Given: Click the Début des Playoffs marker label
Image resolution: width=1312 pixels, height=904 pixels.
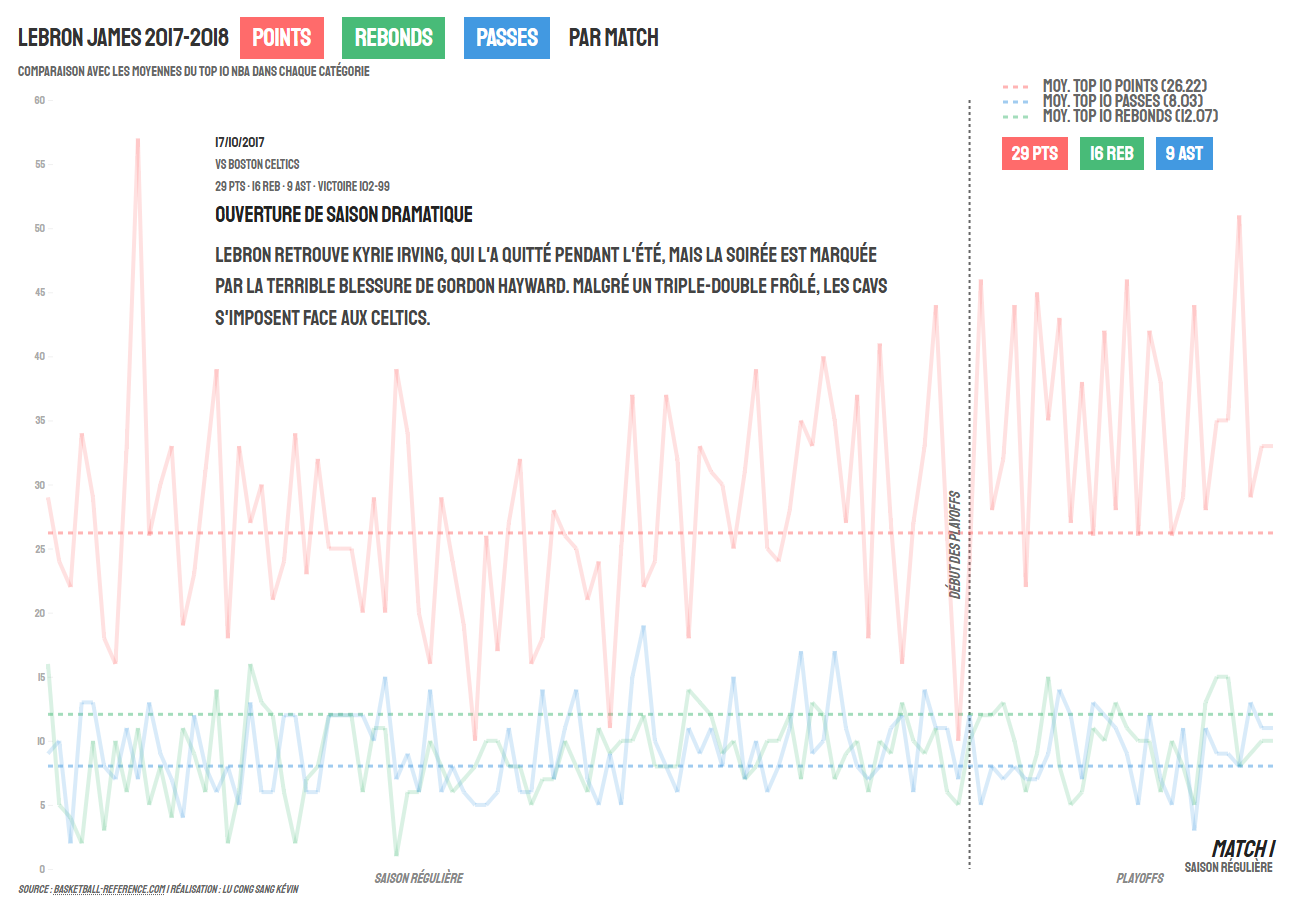Looking at the screenshot, I should coord(955,544).
